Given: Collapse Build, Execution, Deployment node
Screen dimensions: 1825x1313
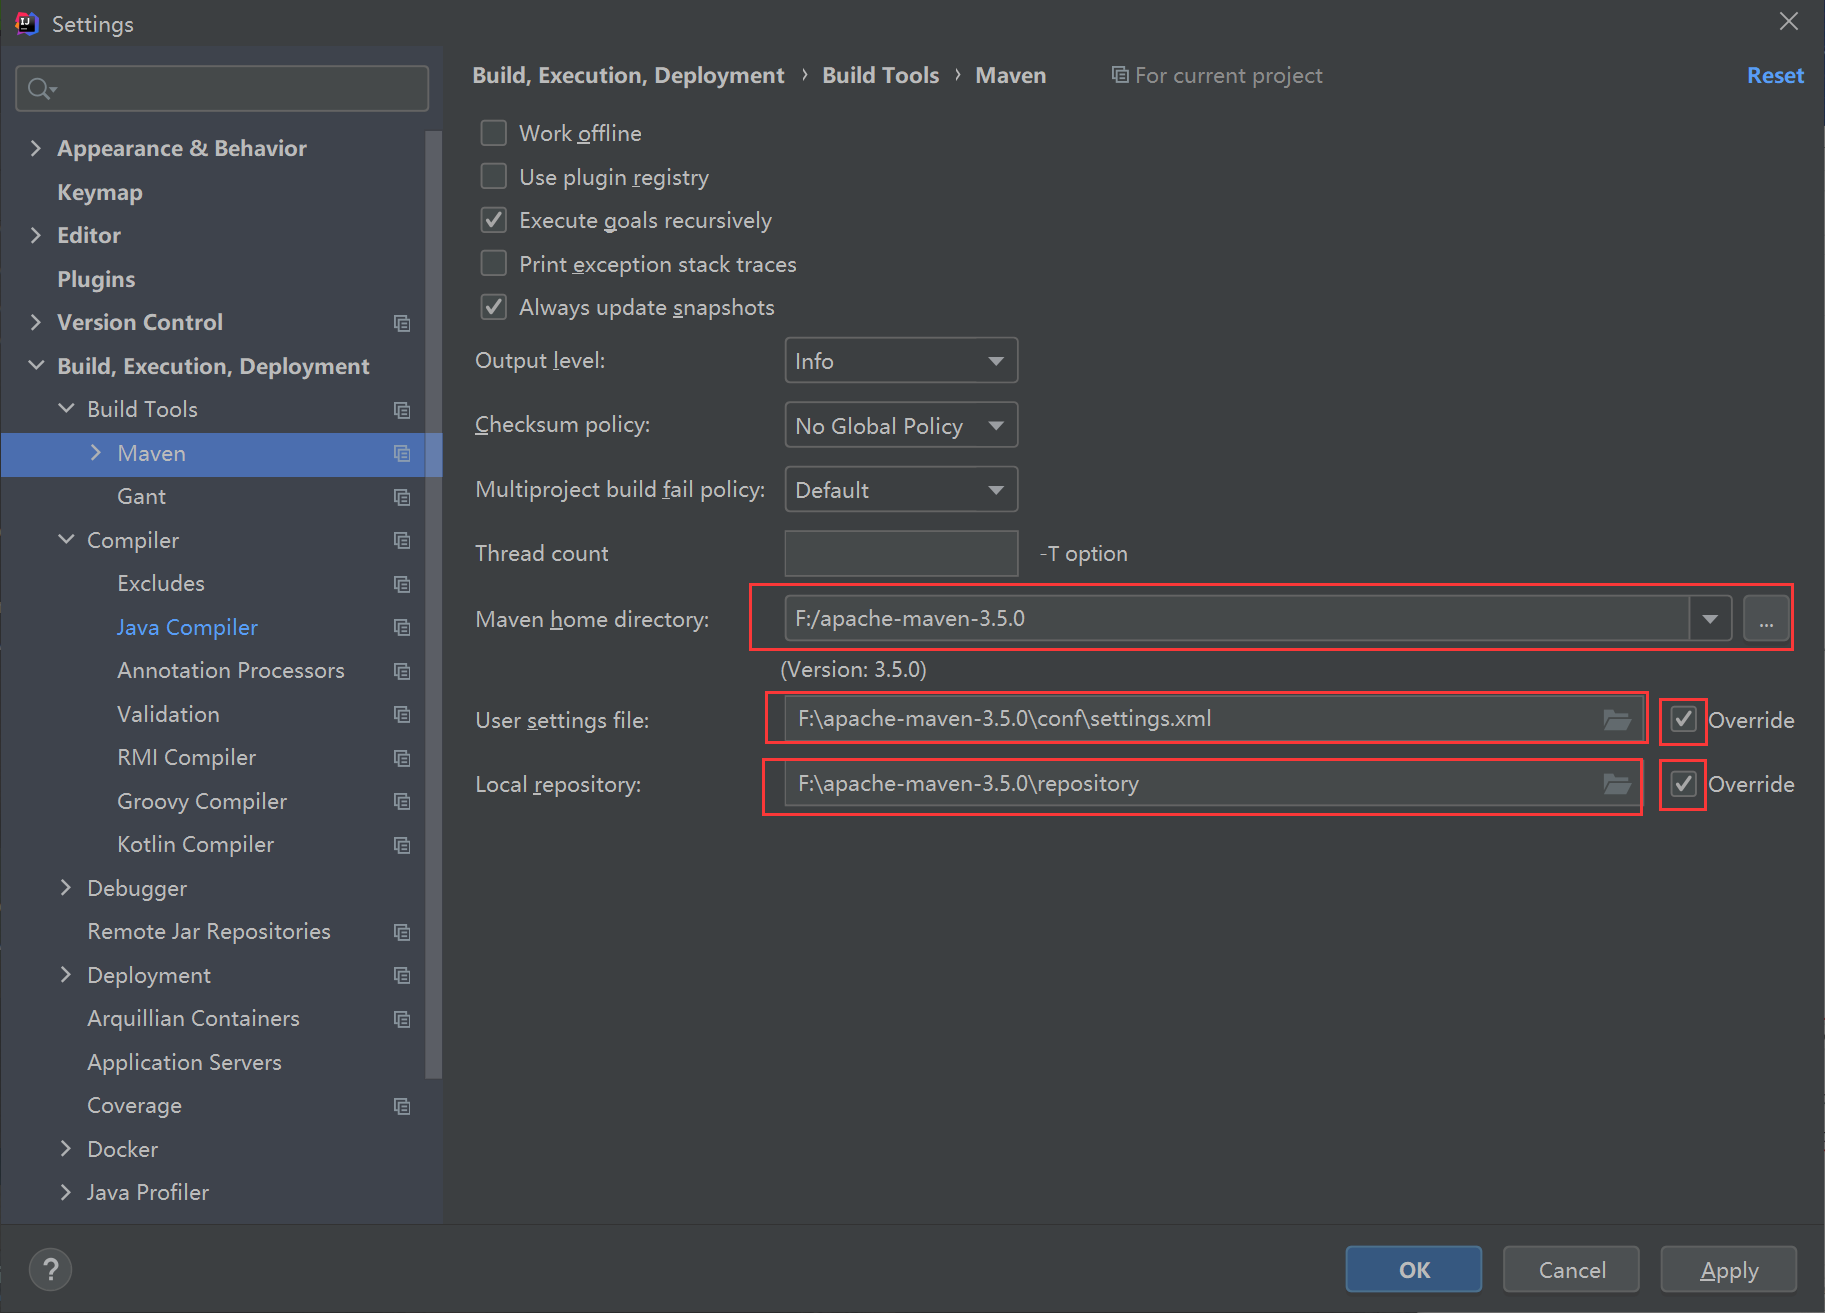Looking at the screenshot, I should coord(36,366).
